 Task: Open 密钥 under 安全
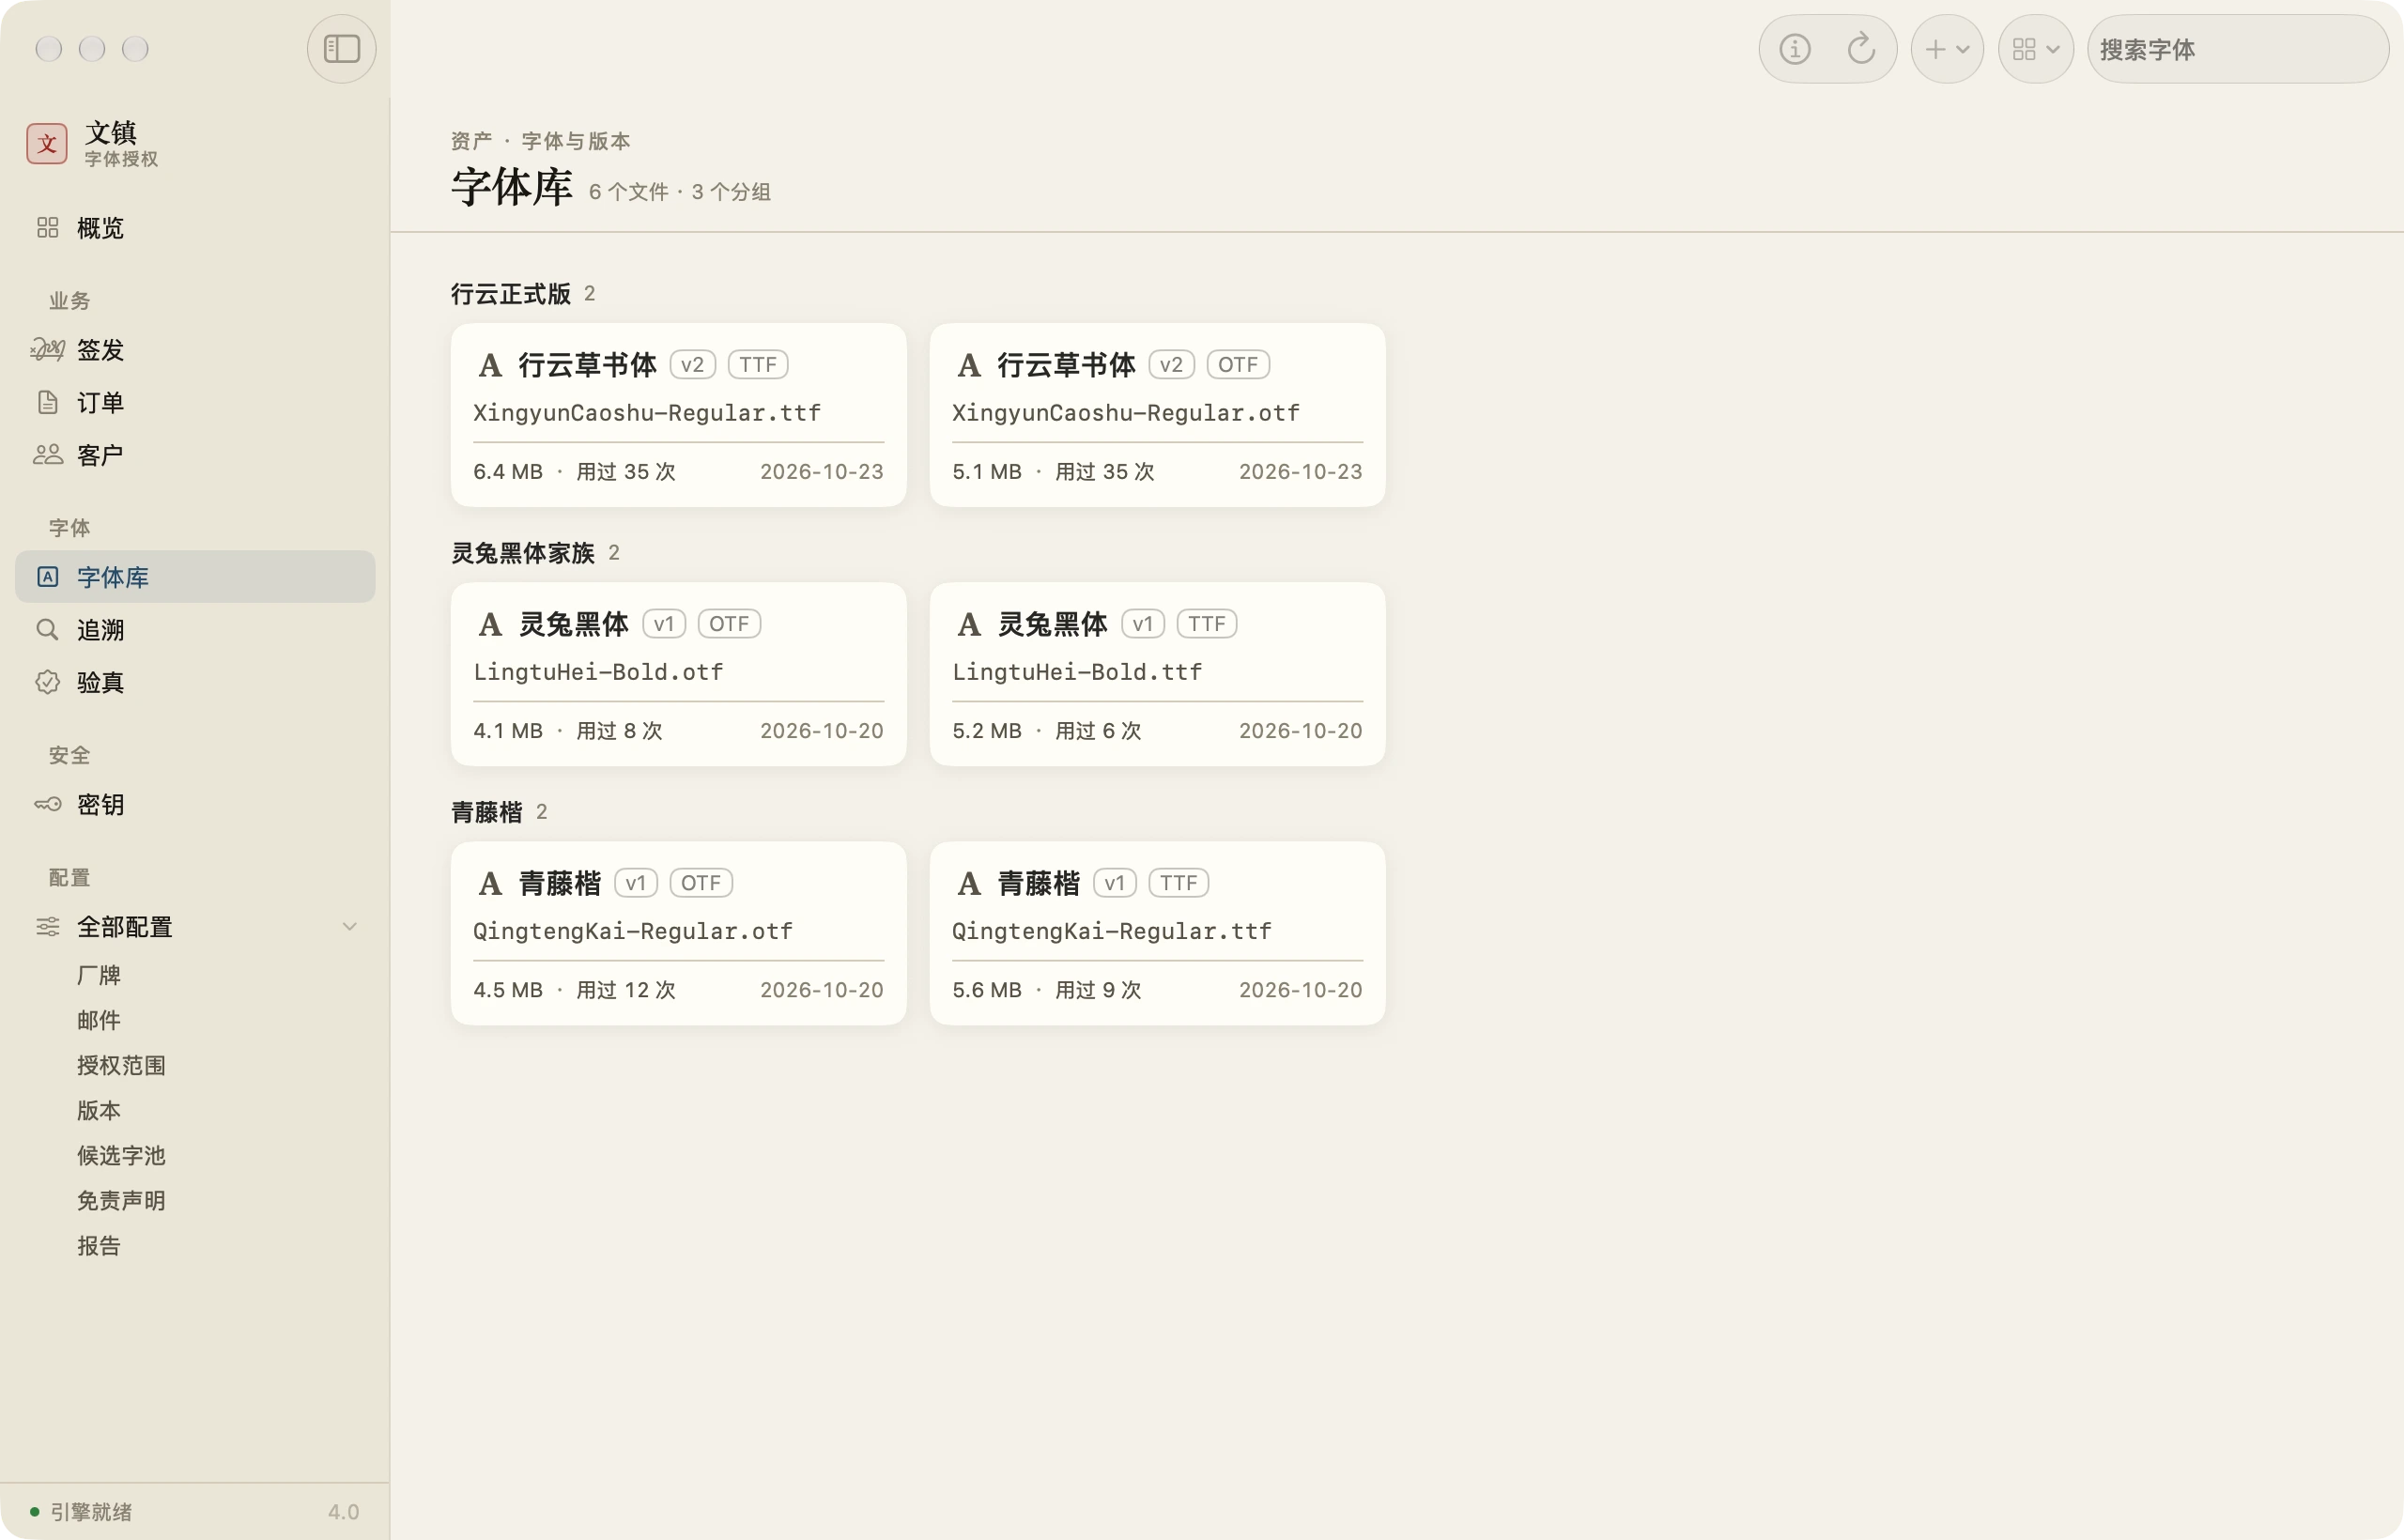coord(195,804)
